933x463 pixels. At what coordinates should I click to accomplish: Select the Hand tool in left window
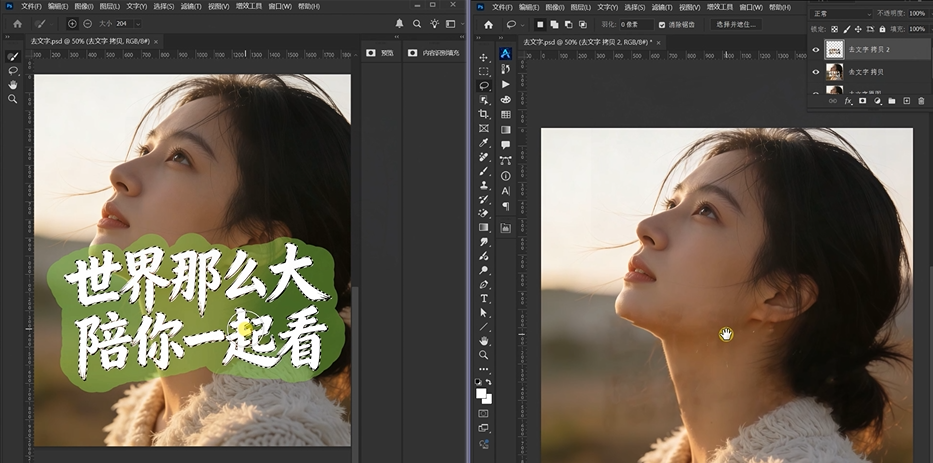pyautogui.click(x=12, y=85)
